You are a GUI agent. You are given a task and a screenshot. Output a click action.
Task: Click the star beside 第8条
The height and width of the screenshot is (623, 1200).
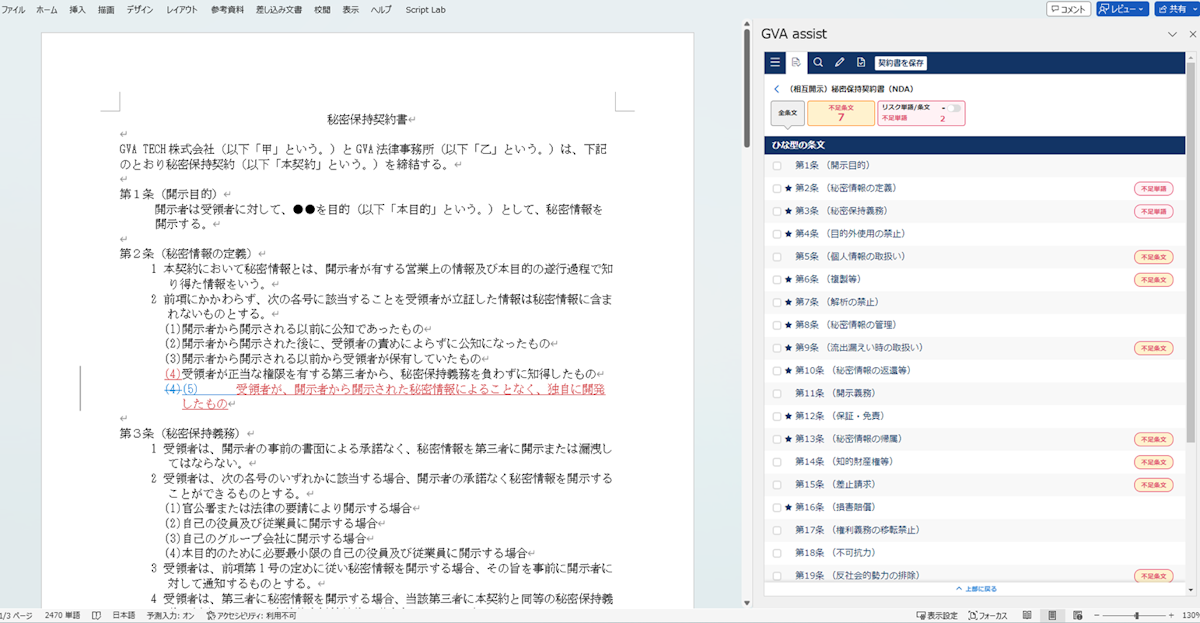(788, 325)
